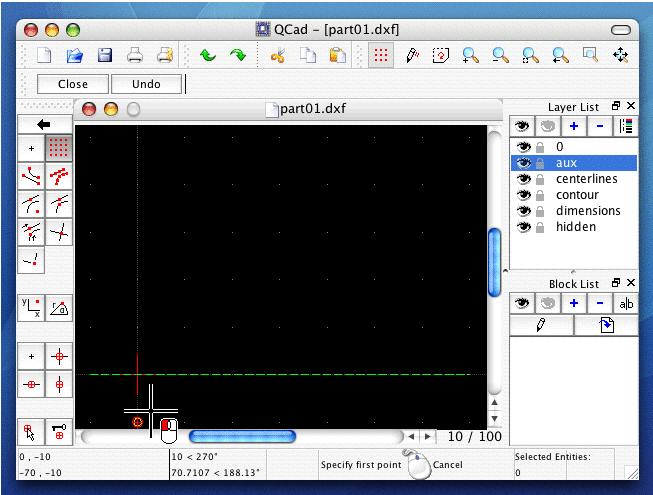Choose horizontal restriction snap option
Image resolution: width=653 pixels, height=495 pixels.
coord(31,384)
